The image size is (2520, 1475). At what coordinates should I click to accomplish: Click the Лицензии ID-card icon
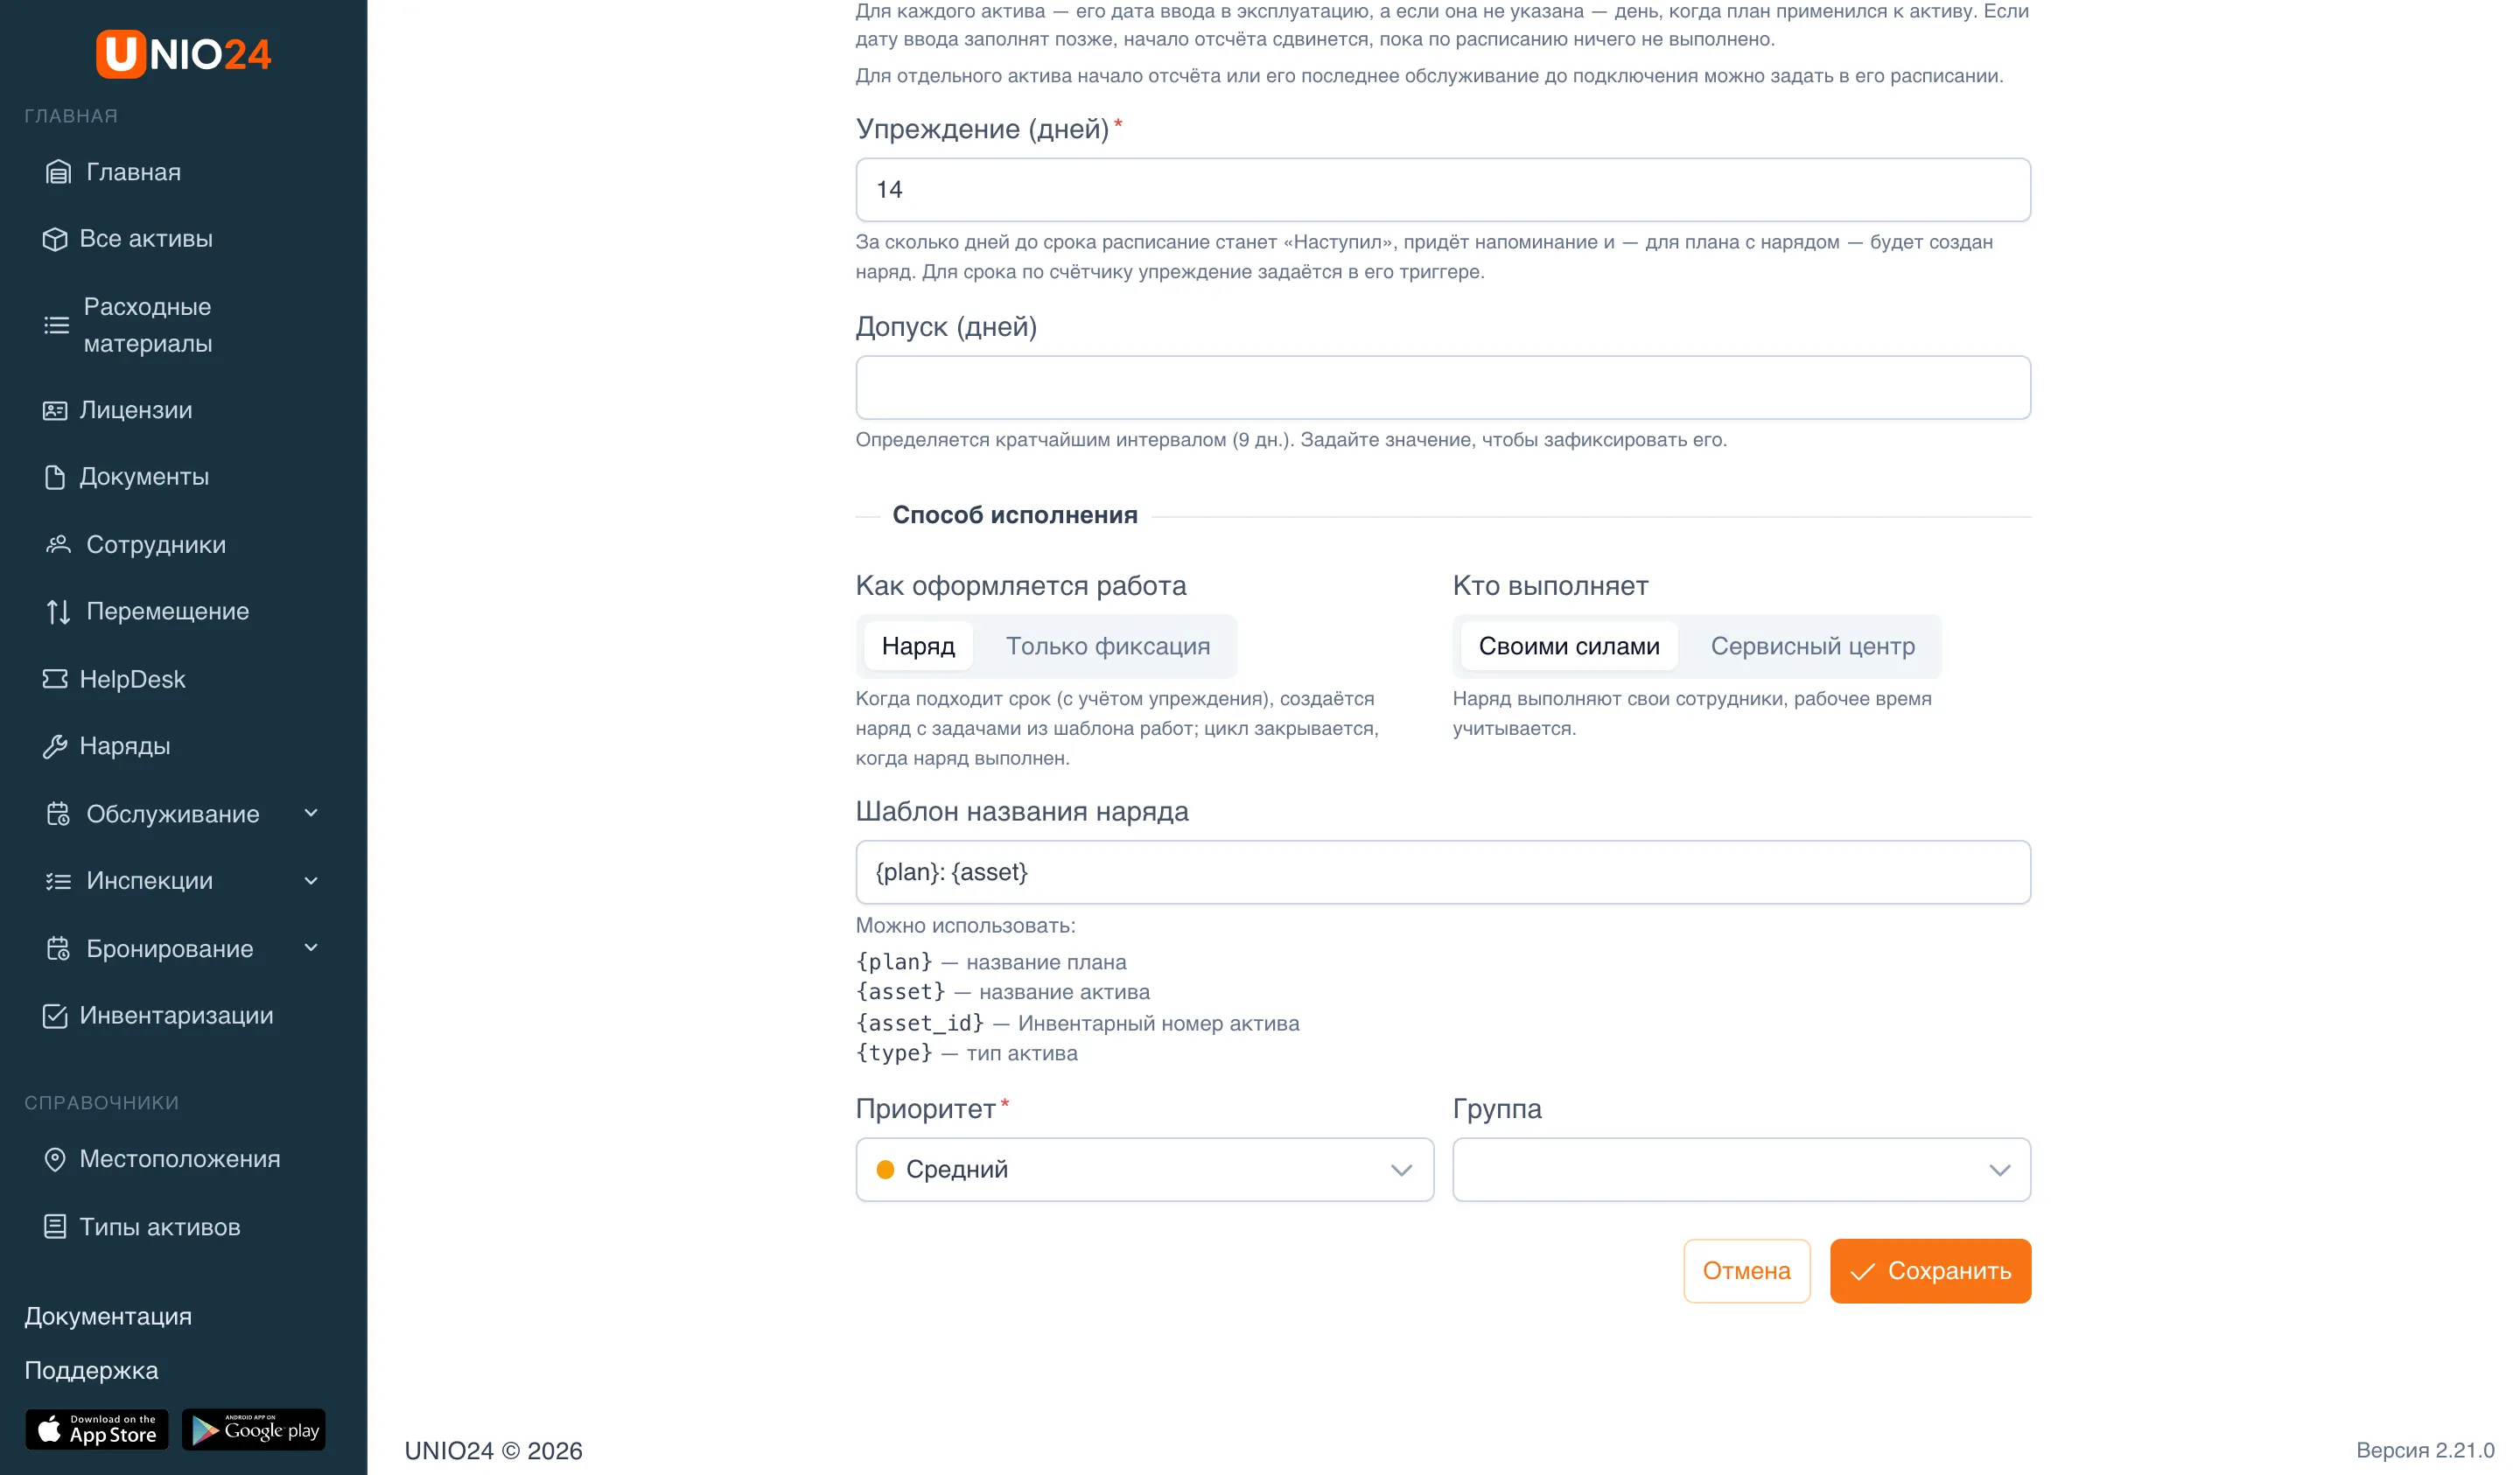55,410
